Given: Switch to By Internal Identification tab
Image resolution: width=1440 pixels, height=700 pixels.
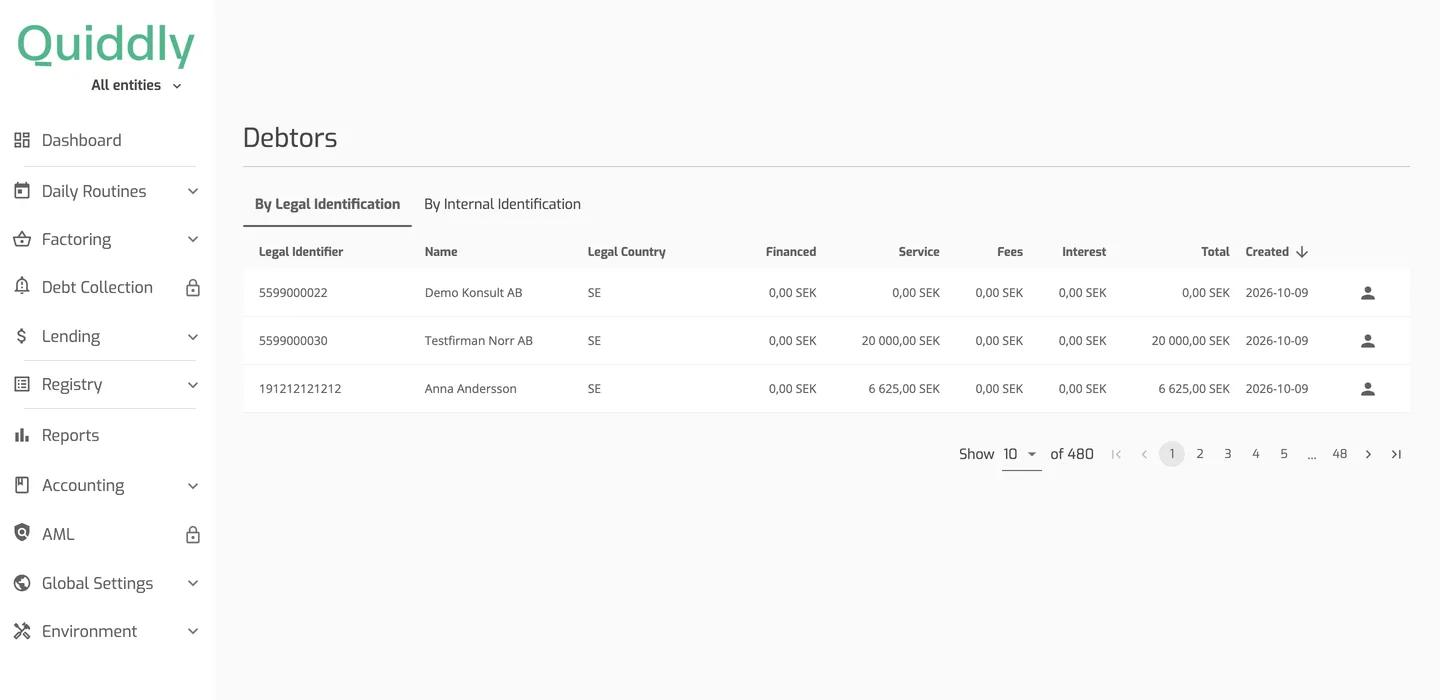Looking at the screenshot, I should 502,204.
